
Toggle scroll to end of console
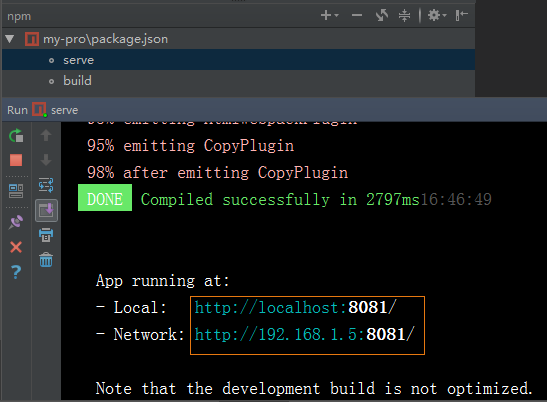(46, 210)
